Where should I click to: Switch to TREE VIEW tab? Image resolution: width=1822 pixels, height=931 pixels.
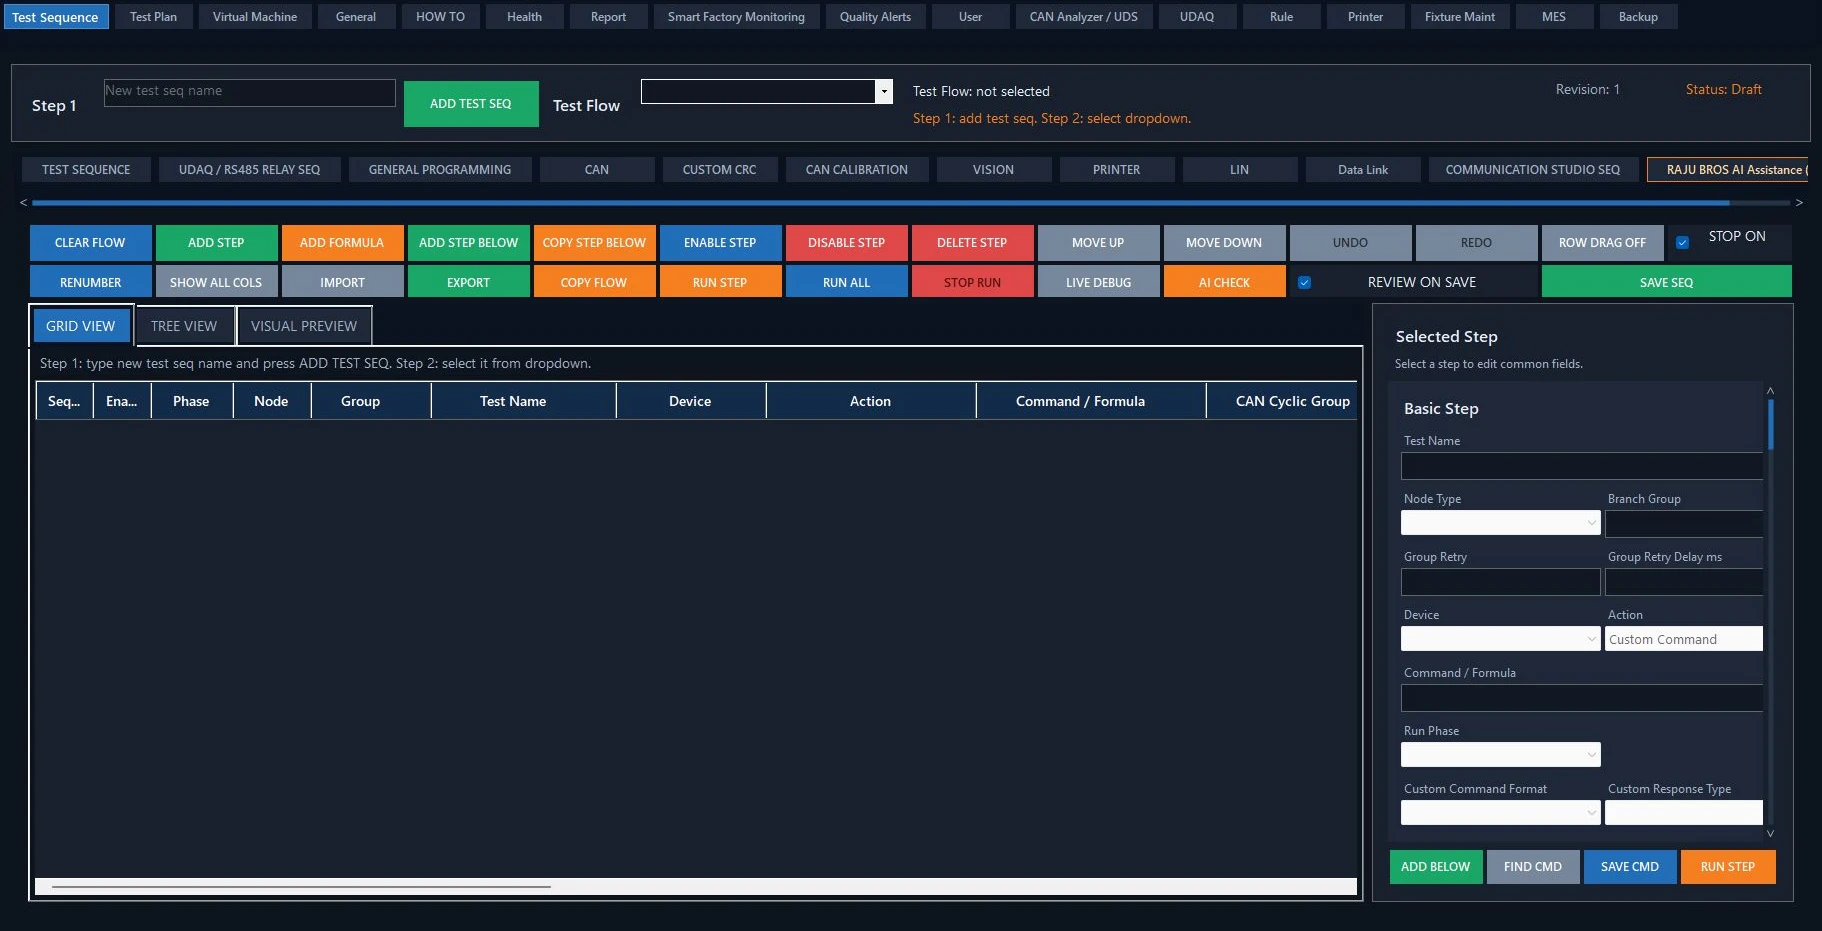[x=184, y=326]
